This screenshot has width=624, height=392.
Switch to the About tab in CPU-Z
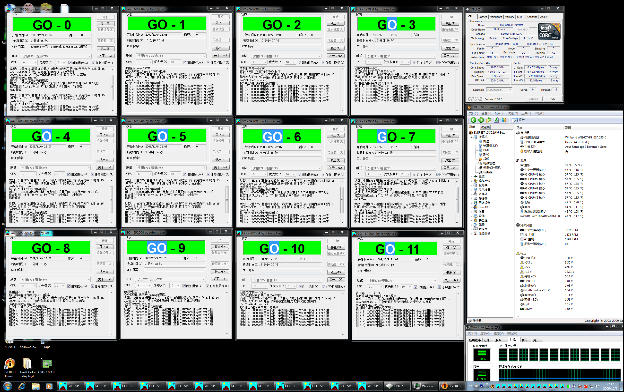tap(544, 17)
